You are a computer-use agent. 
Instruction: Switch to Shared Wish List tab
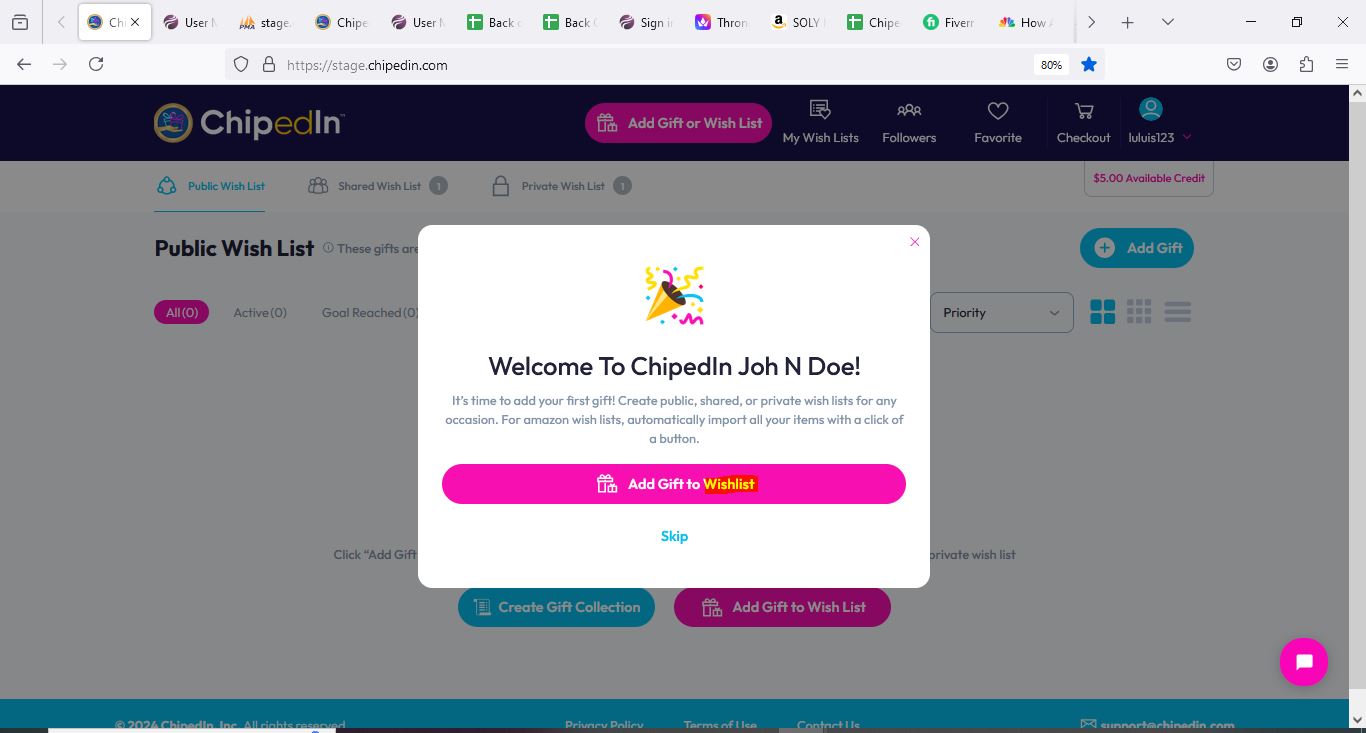(378, 186)
